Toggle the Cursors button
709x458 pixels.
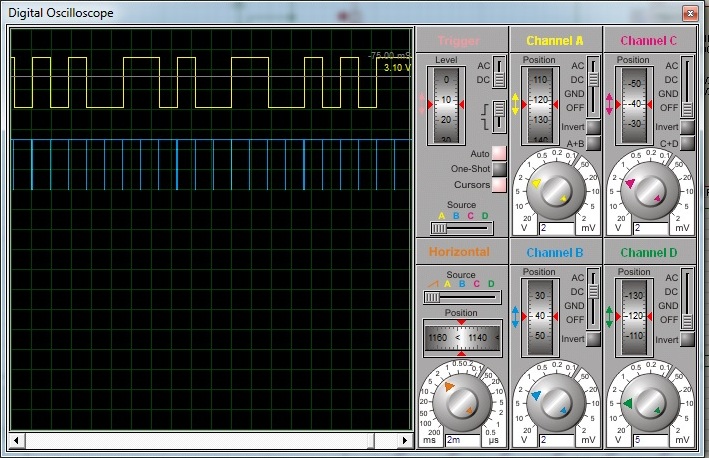click(x=499, y=185)
